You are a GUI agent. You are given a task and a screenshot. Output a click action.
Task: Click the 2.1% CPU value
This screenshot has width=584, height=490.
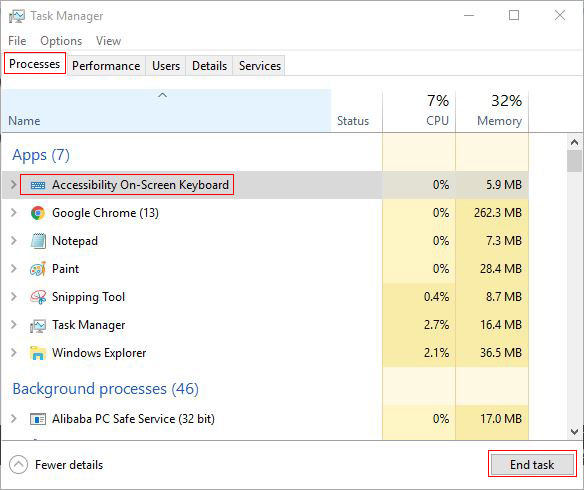437,353
